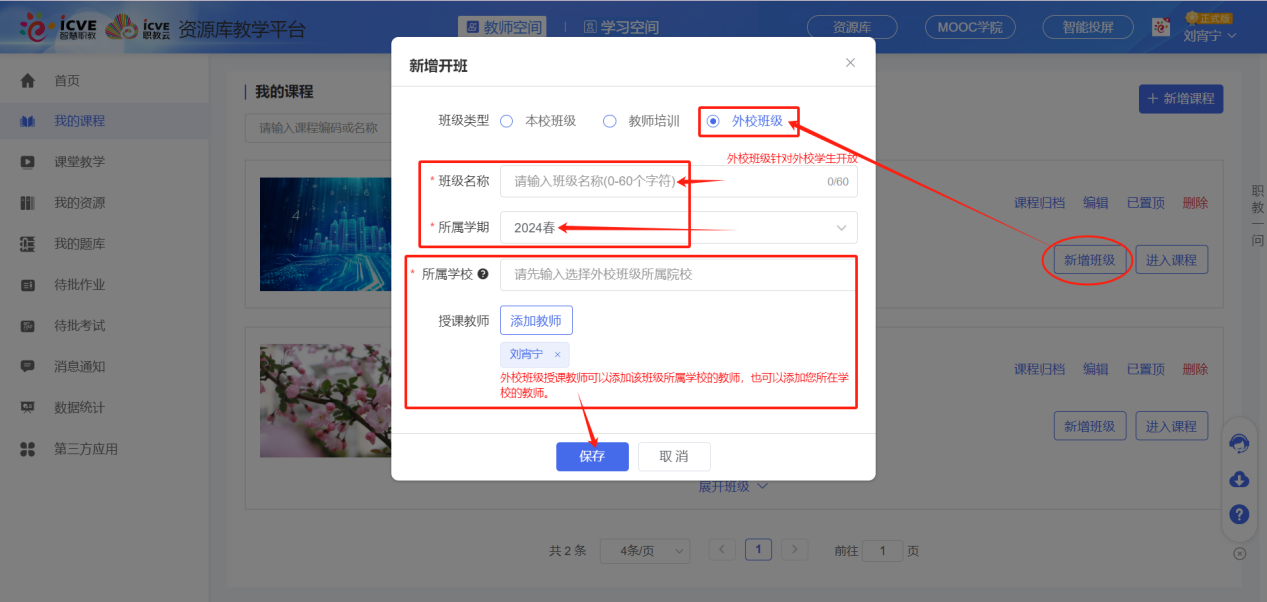This screenshot has height=602, width=1267.
Task: Click the cloud download icon on the right
Action: (1238, 479)
